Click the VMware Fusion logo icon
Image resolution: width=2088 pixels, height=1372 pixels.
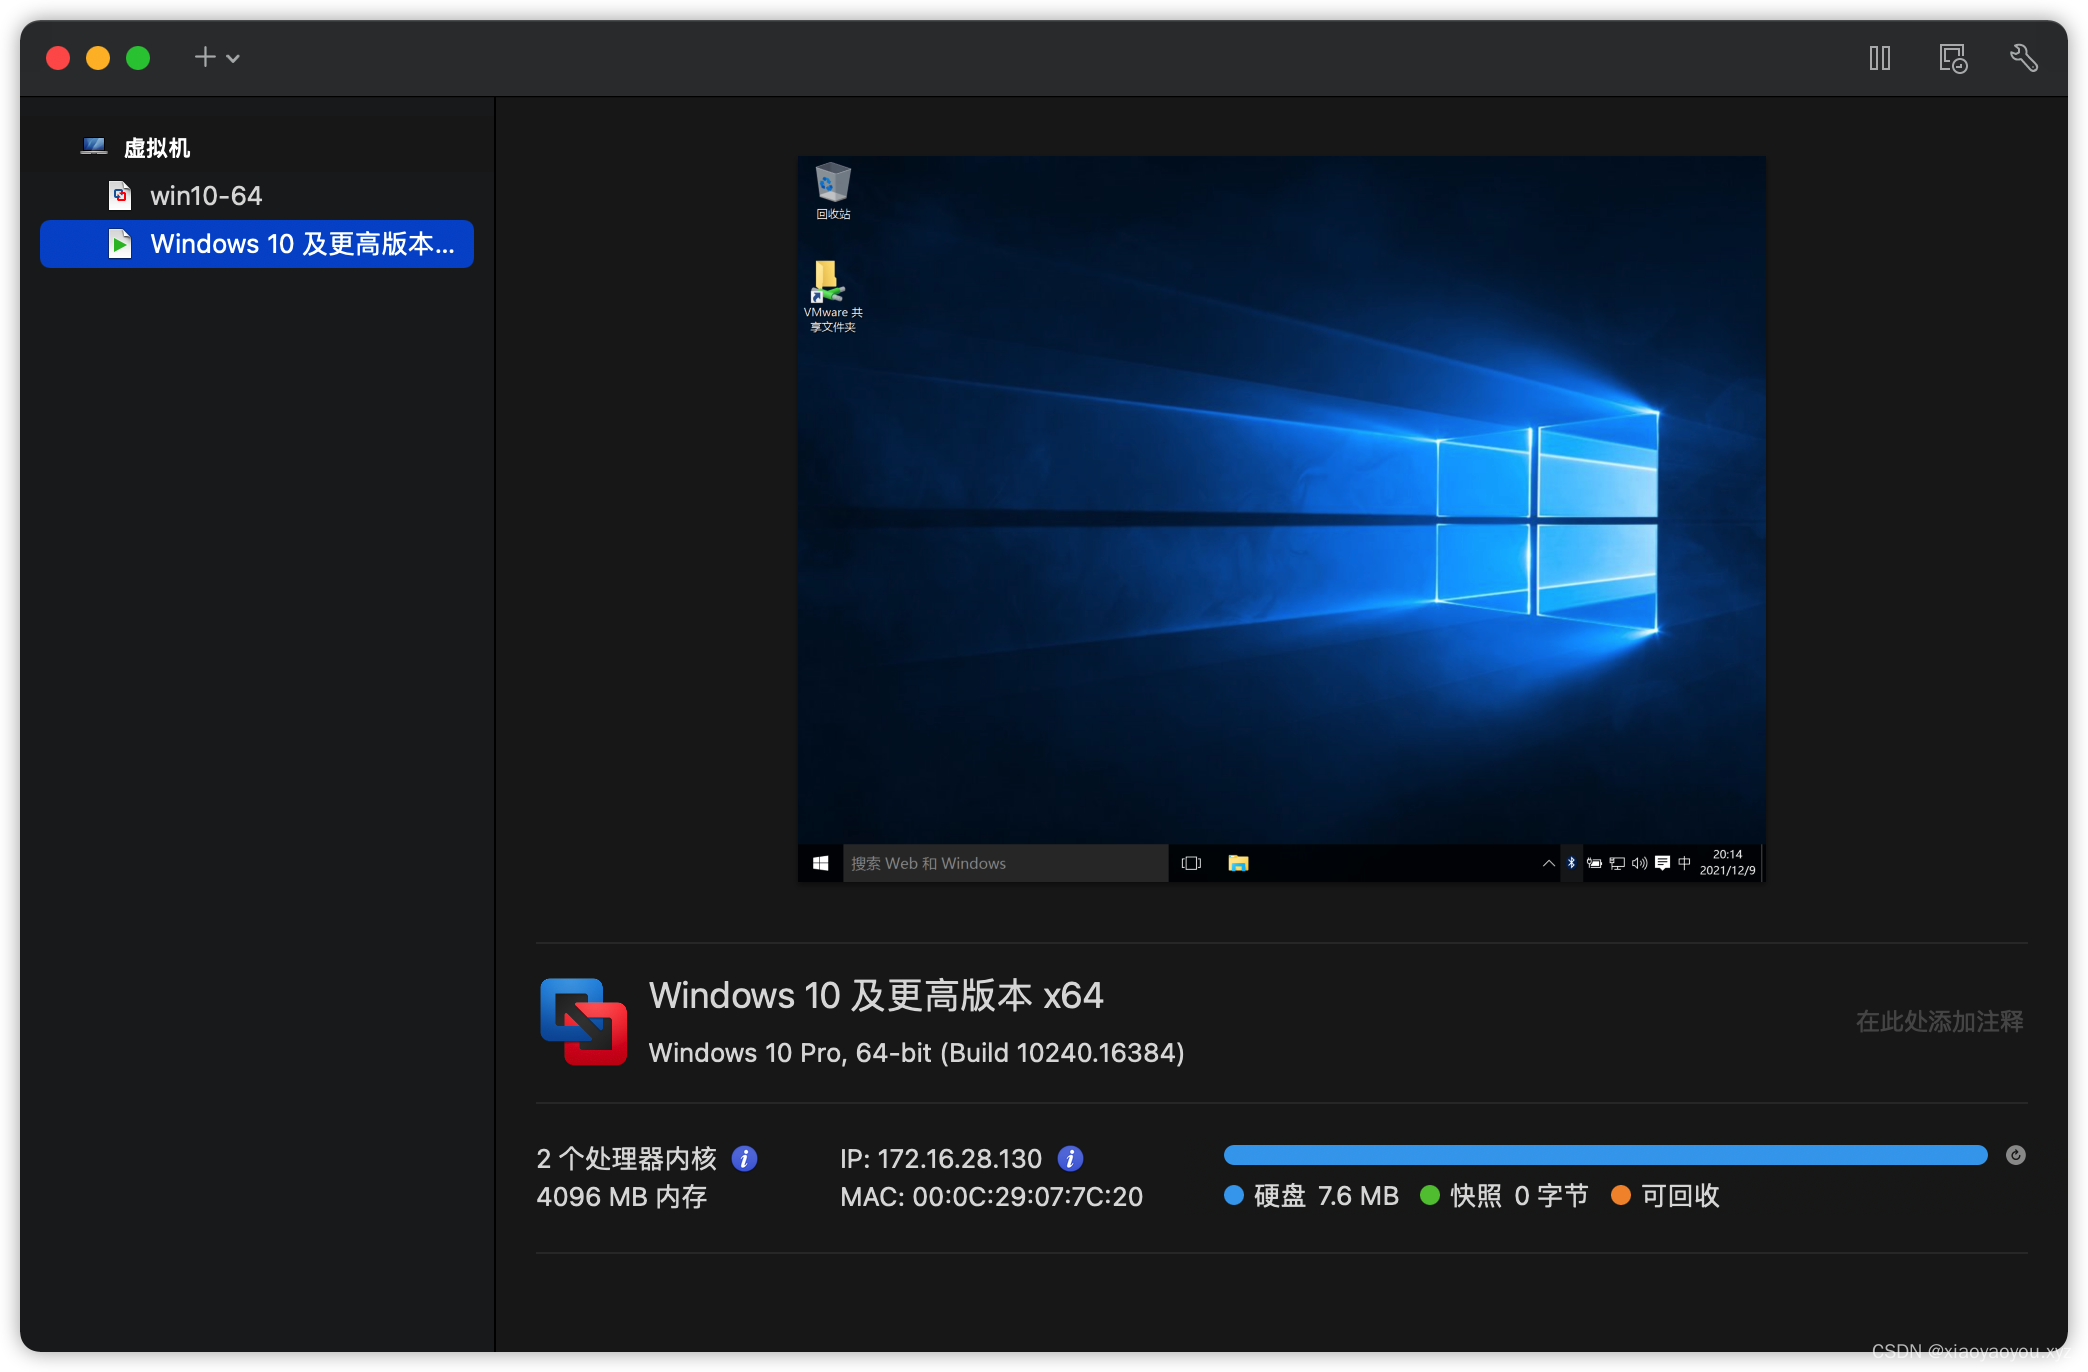click(x=583, y=1021)
